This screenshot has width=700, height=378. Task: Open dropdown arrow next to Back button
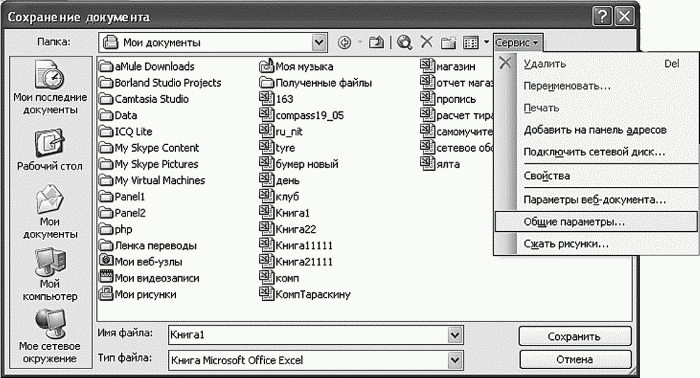[x=359, y=43]
